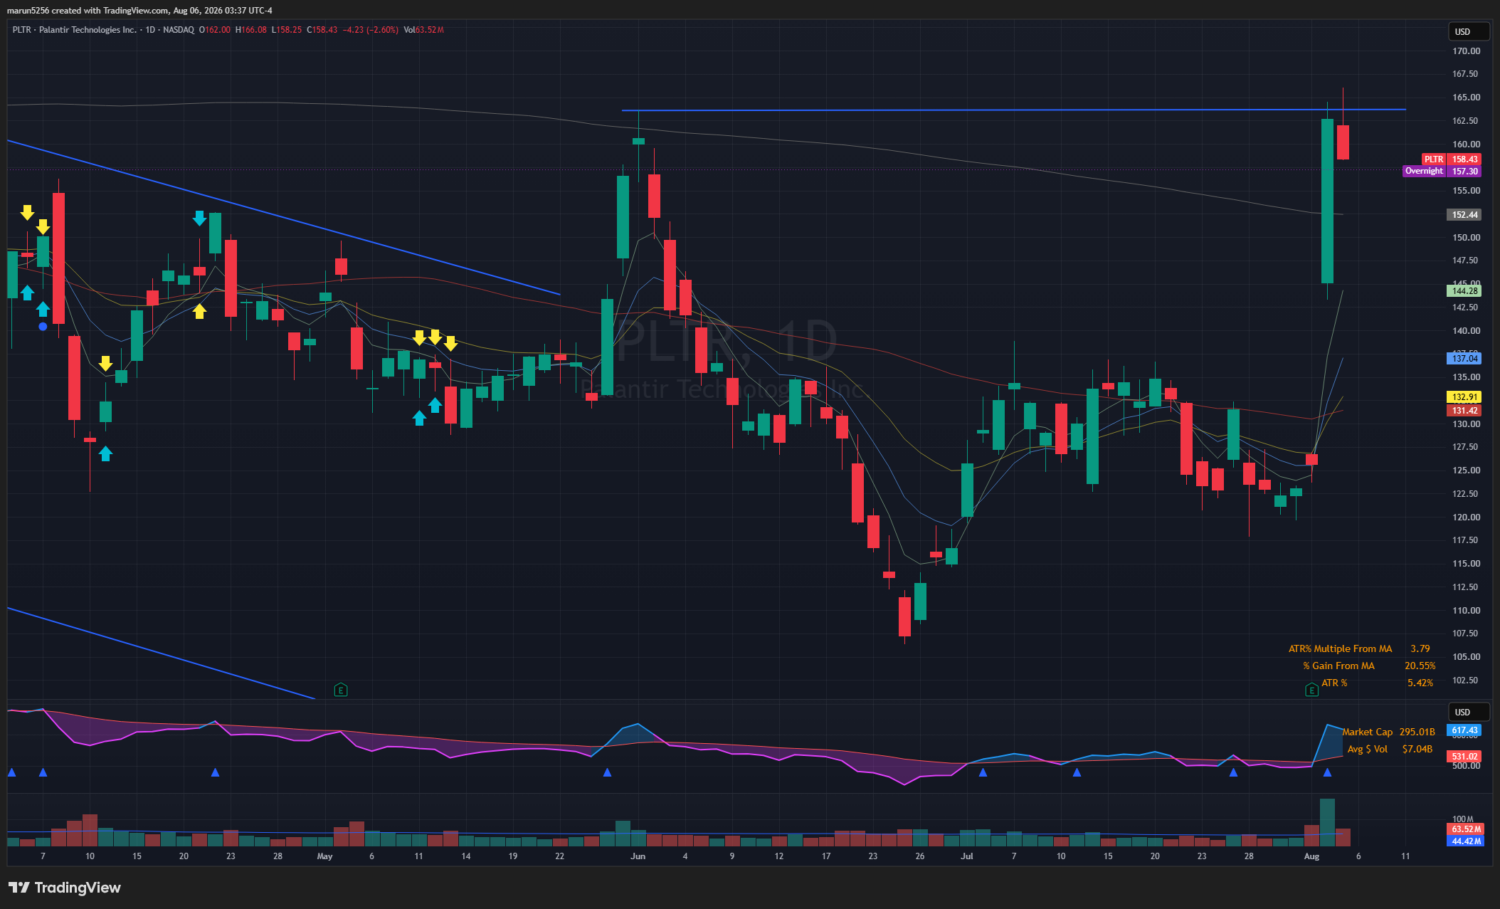The height and width of the screenshot is (909, 1500).
Task: Click the yellow 132.91 price label
Action: 1465,397
